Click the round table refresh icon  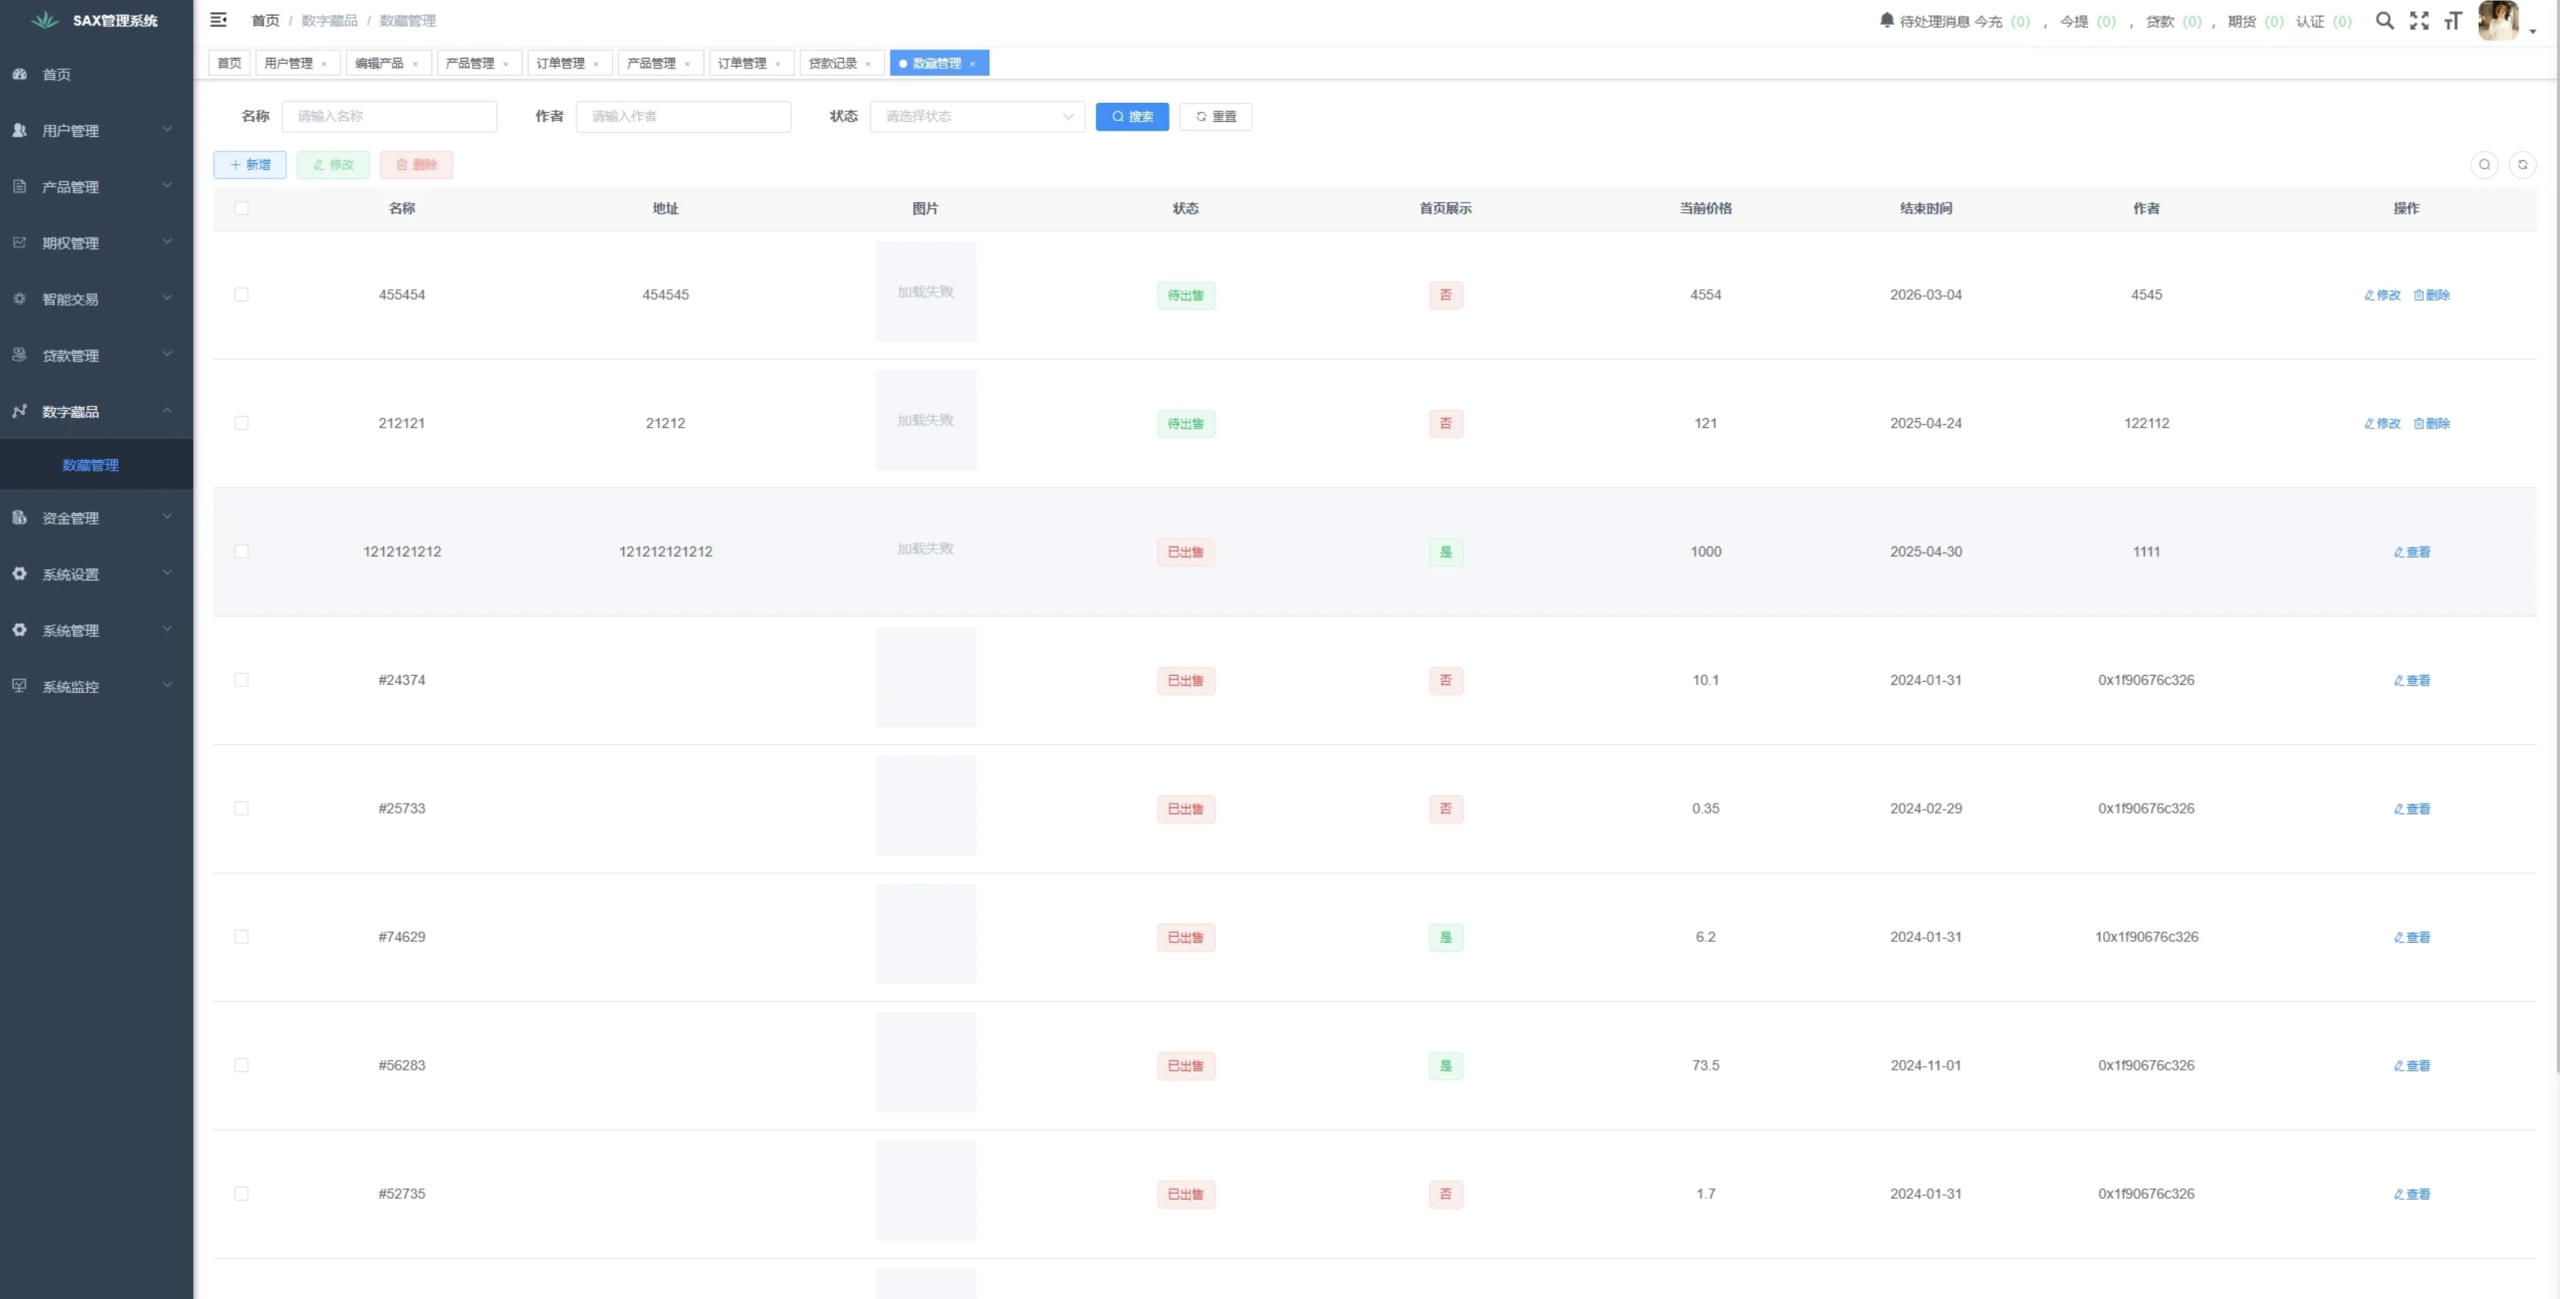click(2522, 165)
